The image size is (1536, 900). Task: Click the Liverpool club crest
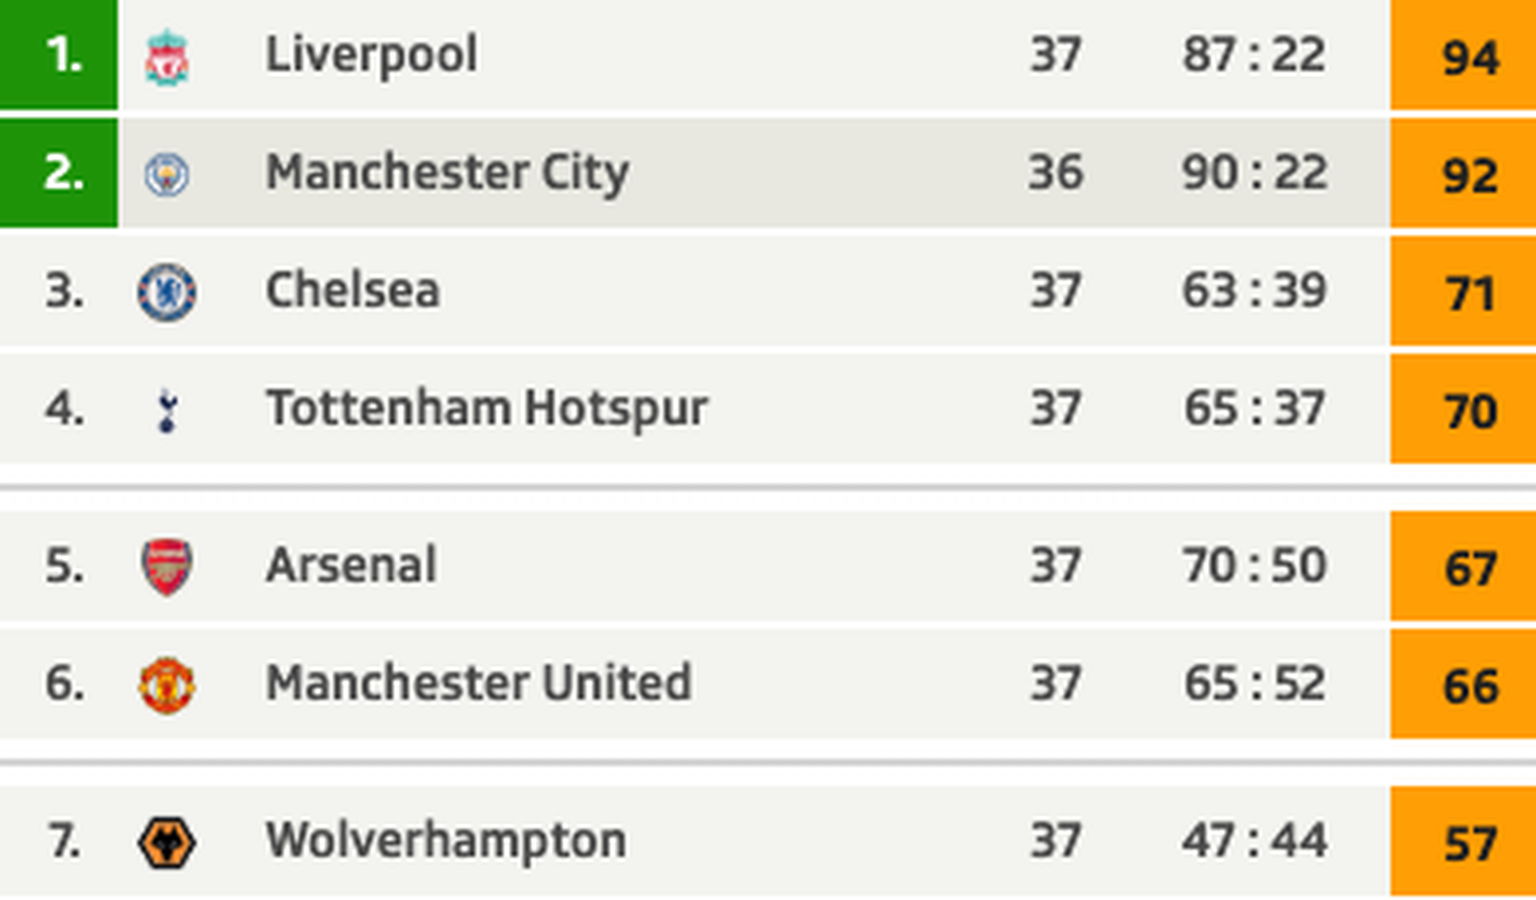(167, 57)
